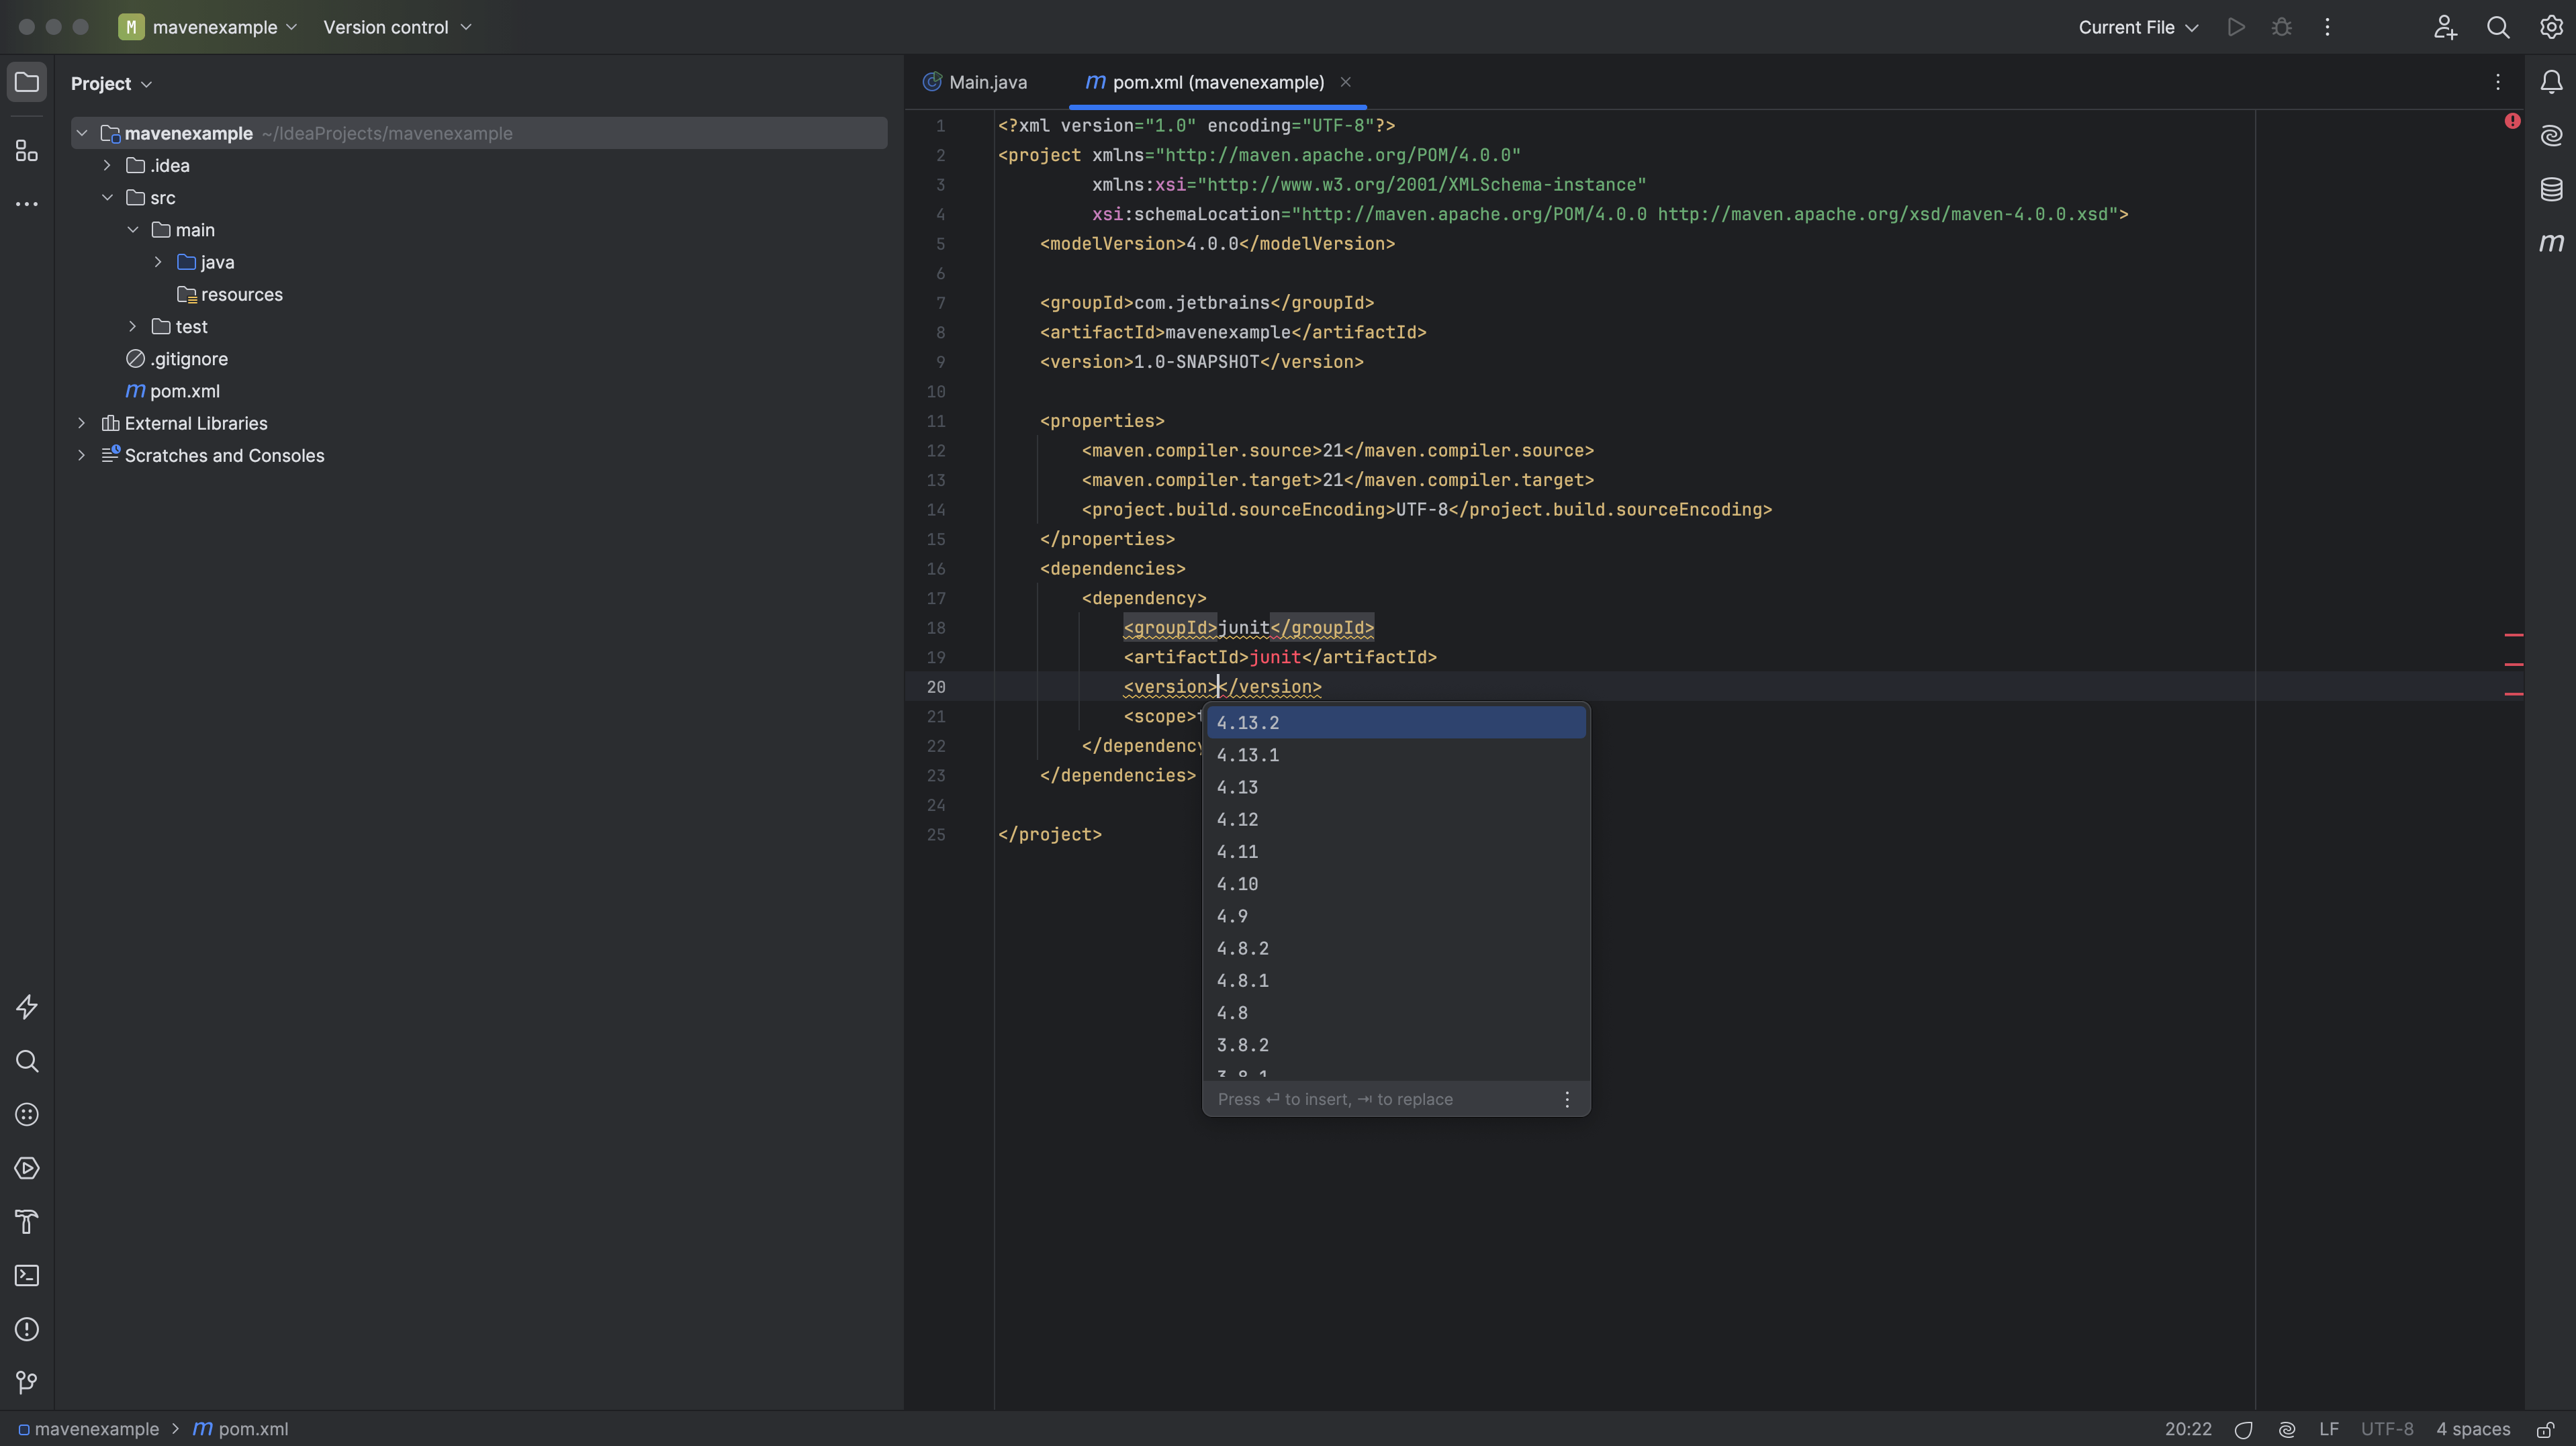
Task: Collapse the src folder
Action: [x=108, y=198]
